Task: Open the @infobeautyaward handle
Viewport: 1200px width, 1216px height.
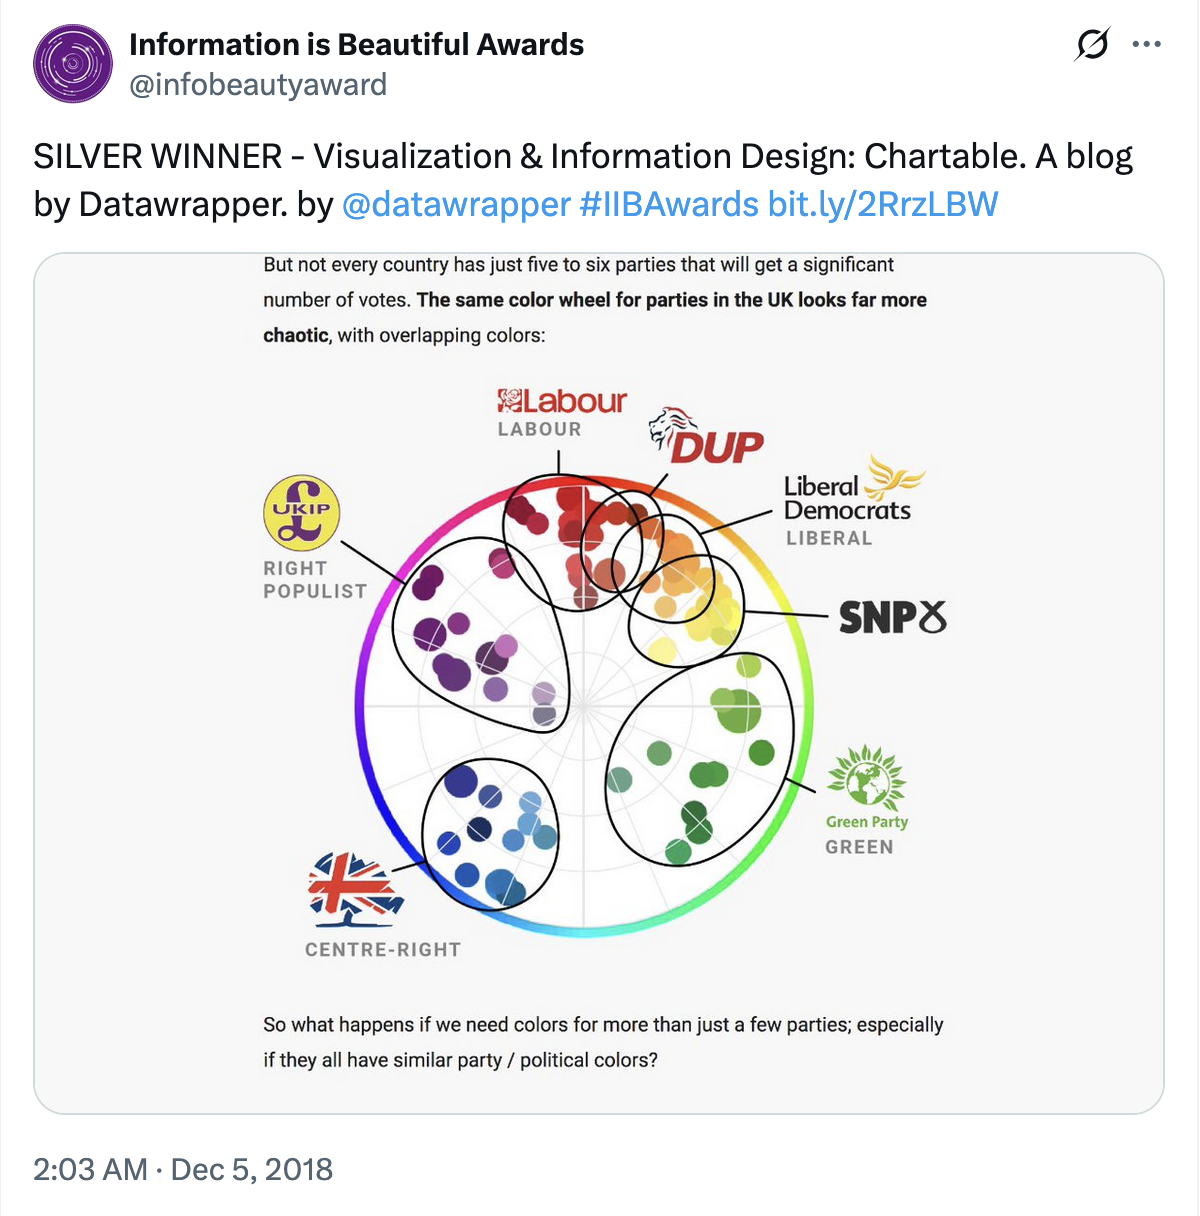Action: pos(258,85)
